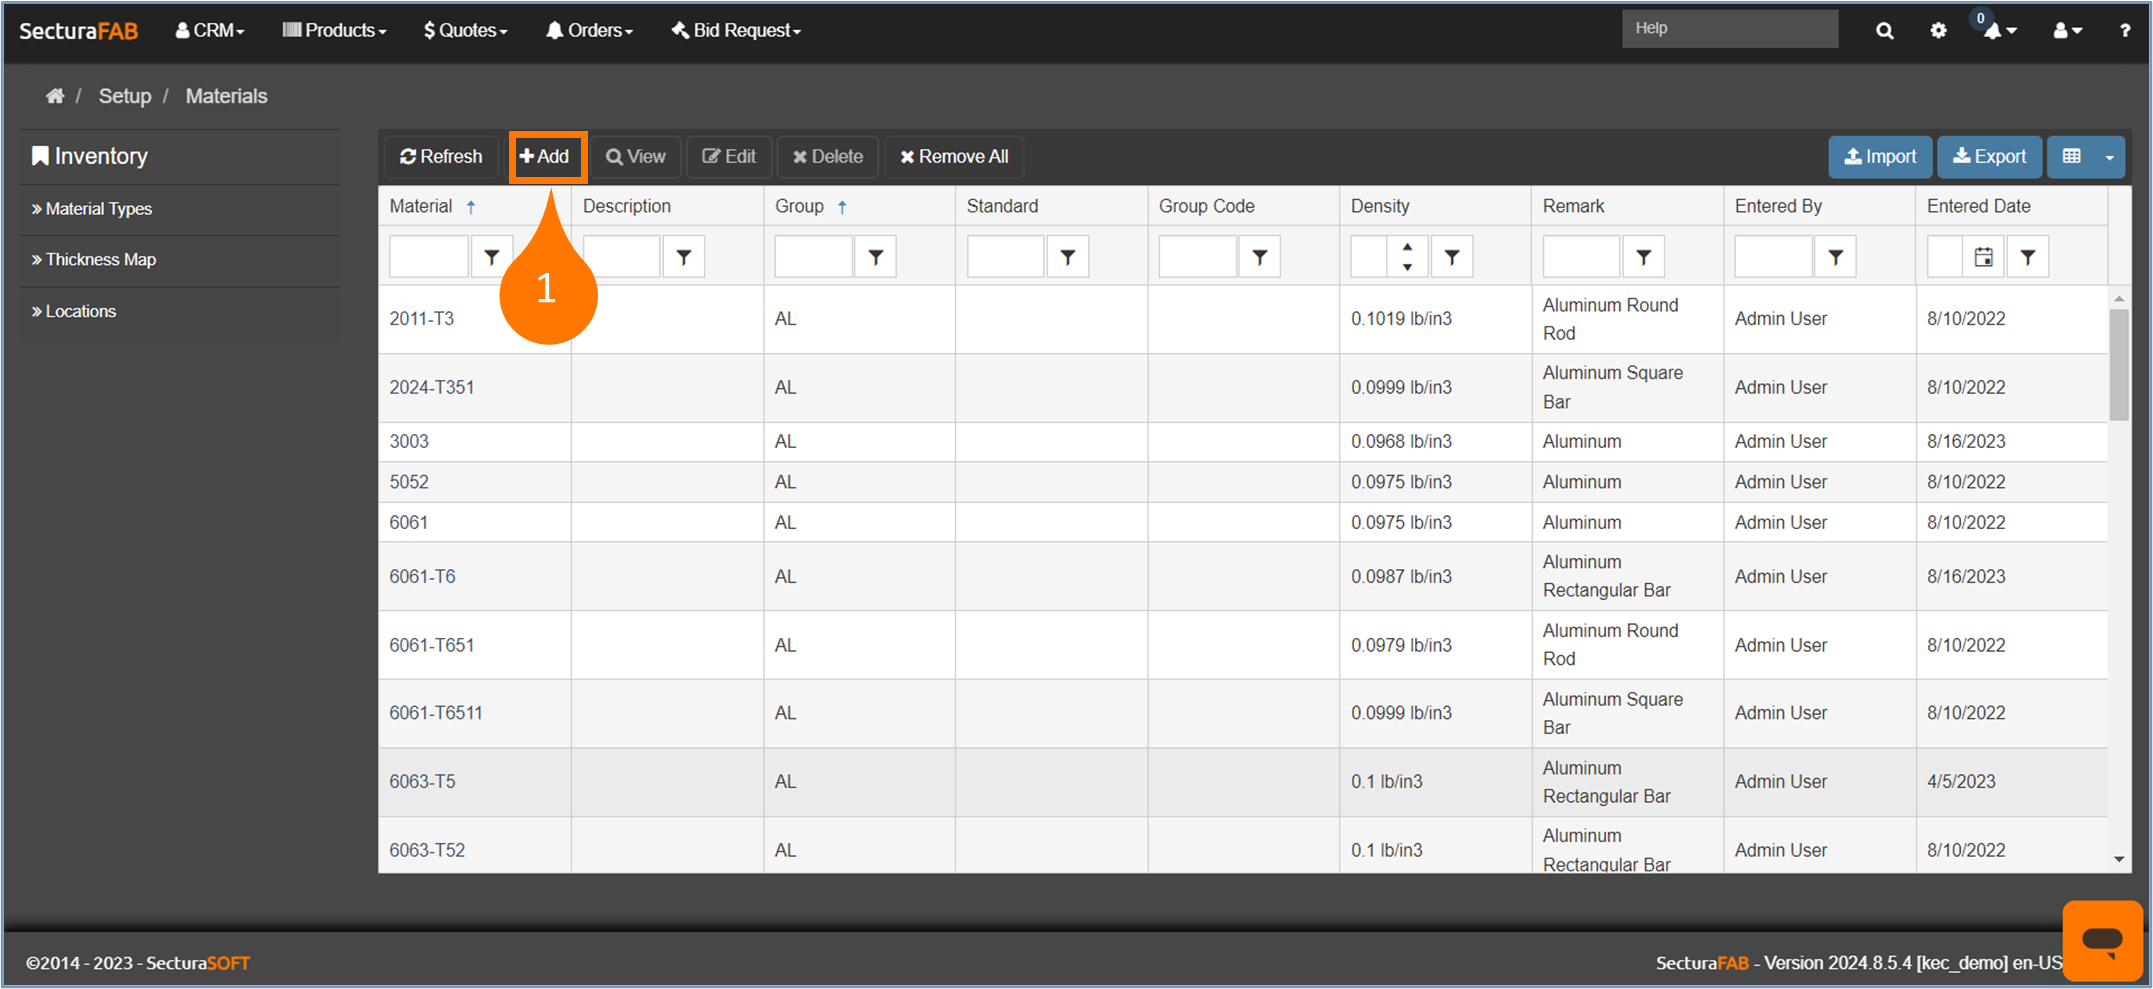Click the Help search input field

point(1729,28)
